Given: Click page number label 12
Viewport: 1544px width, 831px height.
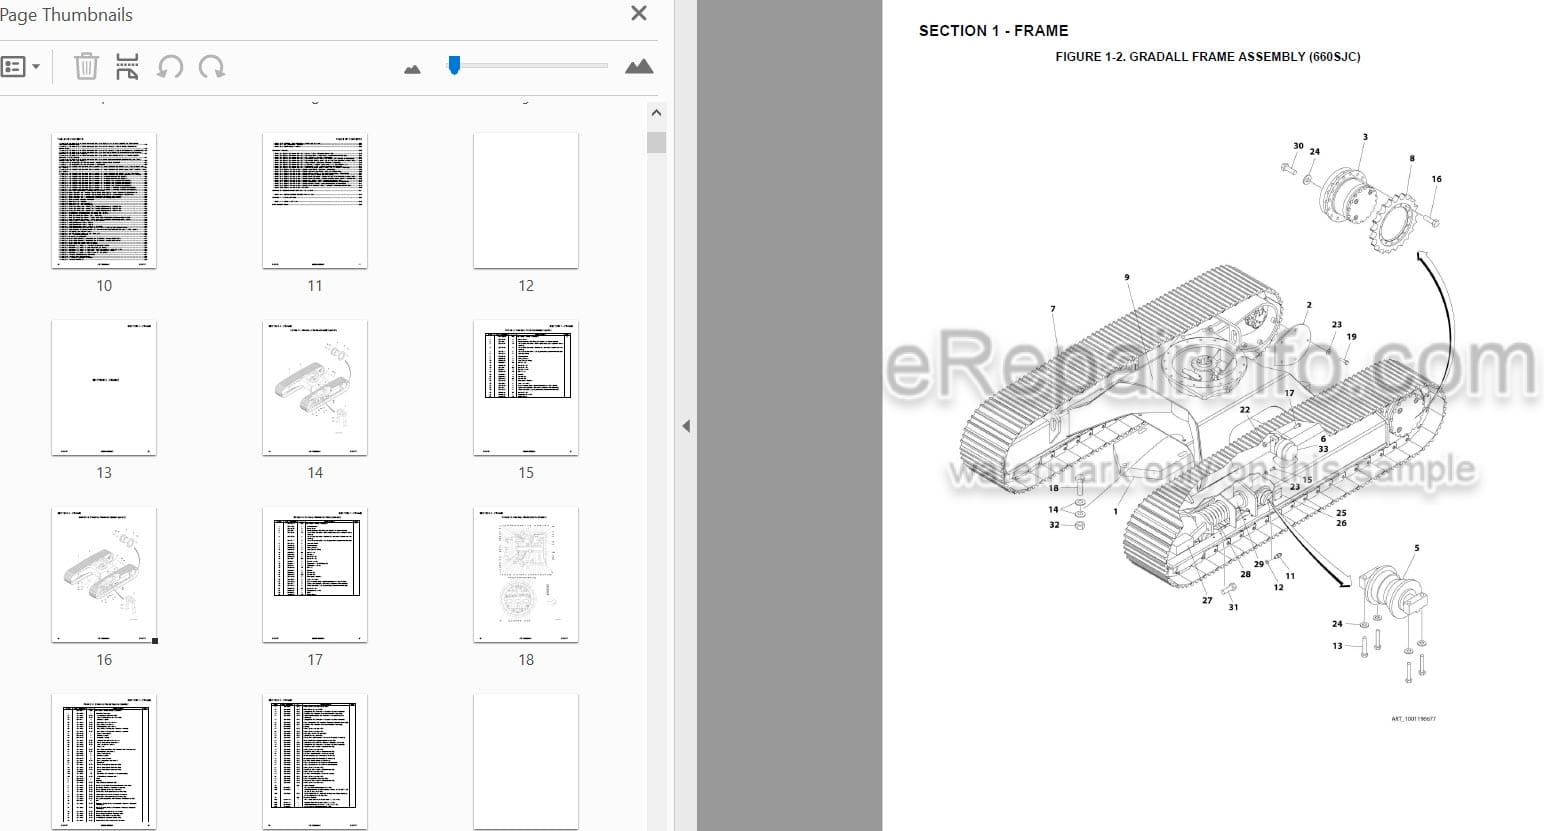Looking at the screenshot, I should (526, 286).
